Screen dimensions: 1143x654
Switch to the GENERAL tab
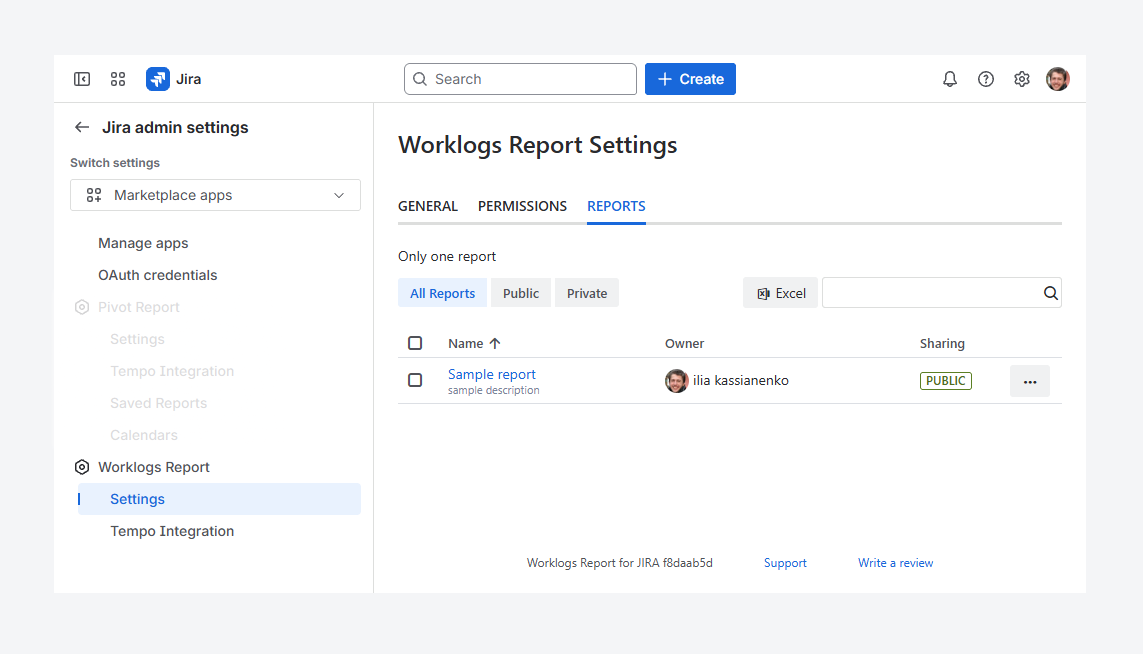428,206
